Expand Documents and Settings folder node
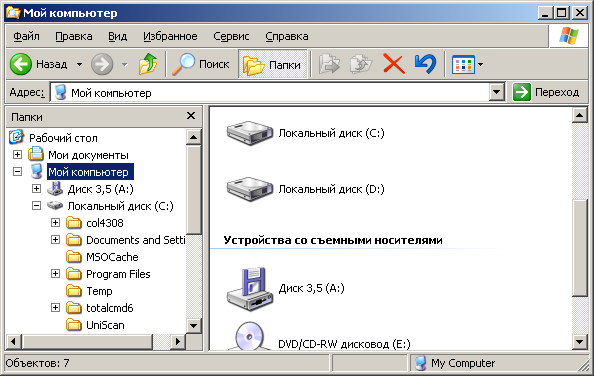This screenshot has width=594, height=376. [55, 239]
